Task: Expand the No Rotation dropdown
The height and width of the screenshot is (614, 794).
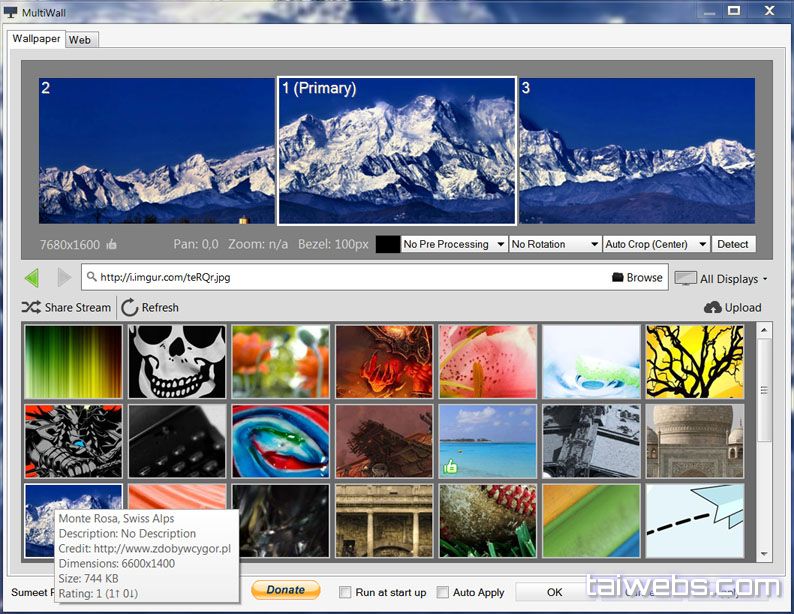Action: (x=555, y=244)
